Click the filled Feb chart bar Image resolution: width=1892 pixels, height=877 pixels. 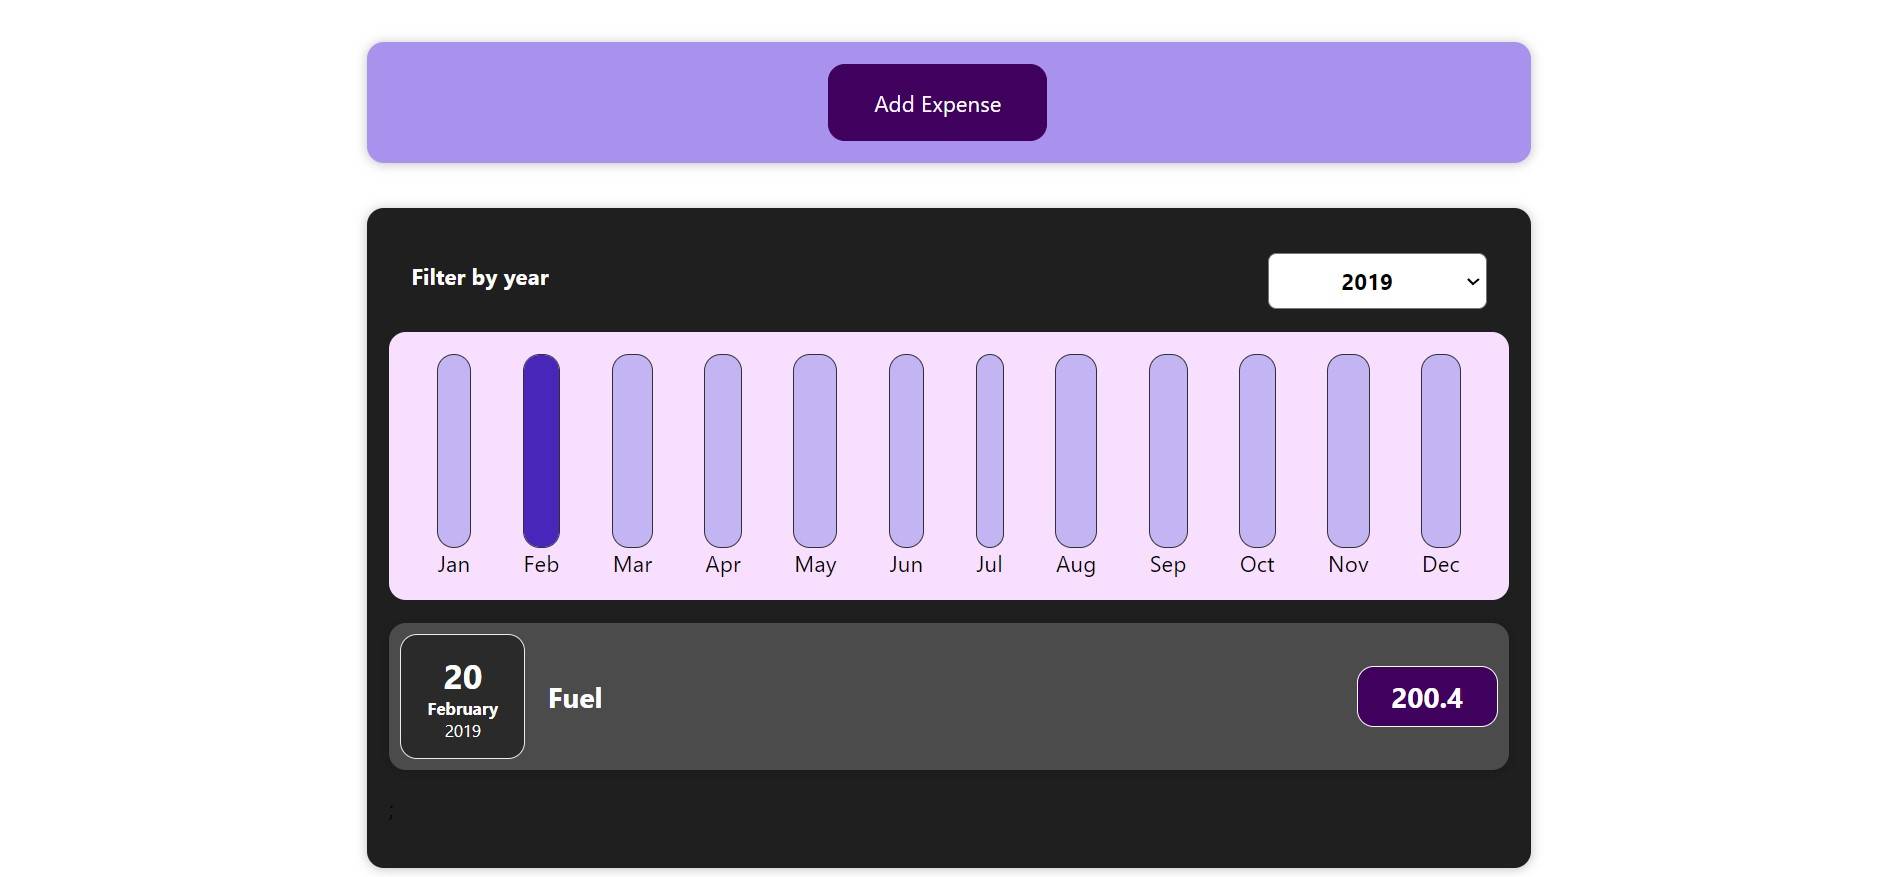[x=541, y=451]
